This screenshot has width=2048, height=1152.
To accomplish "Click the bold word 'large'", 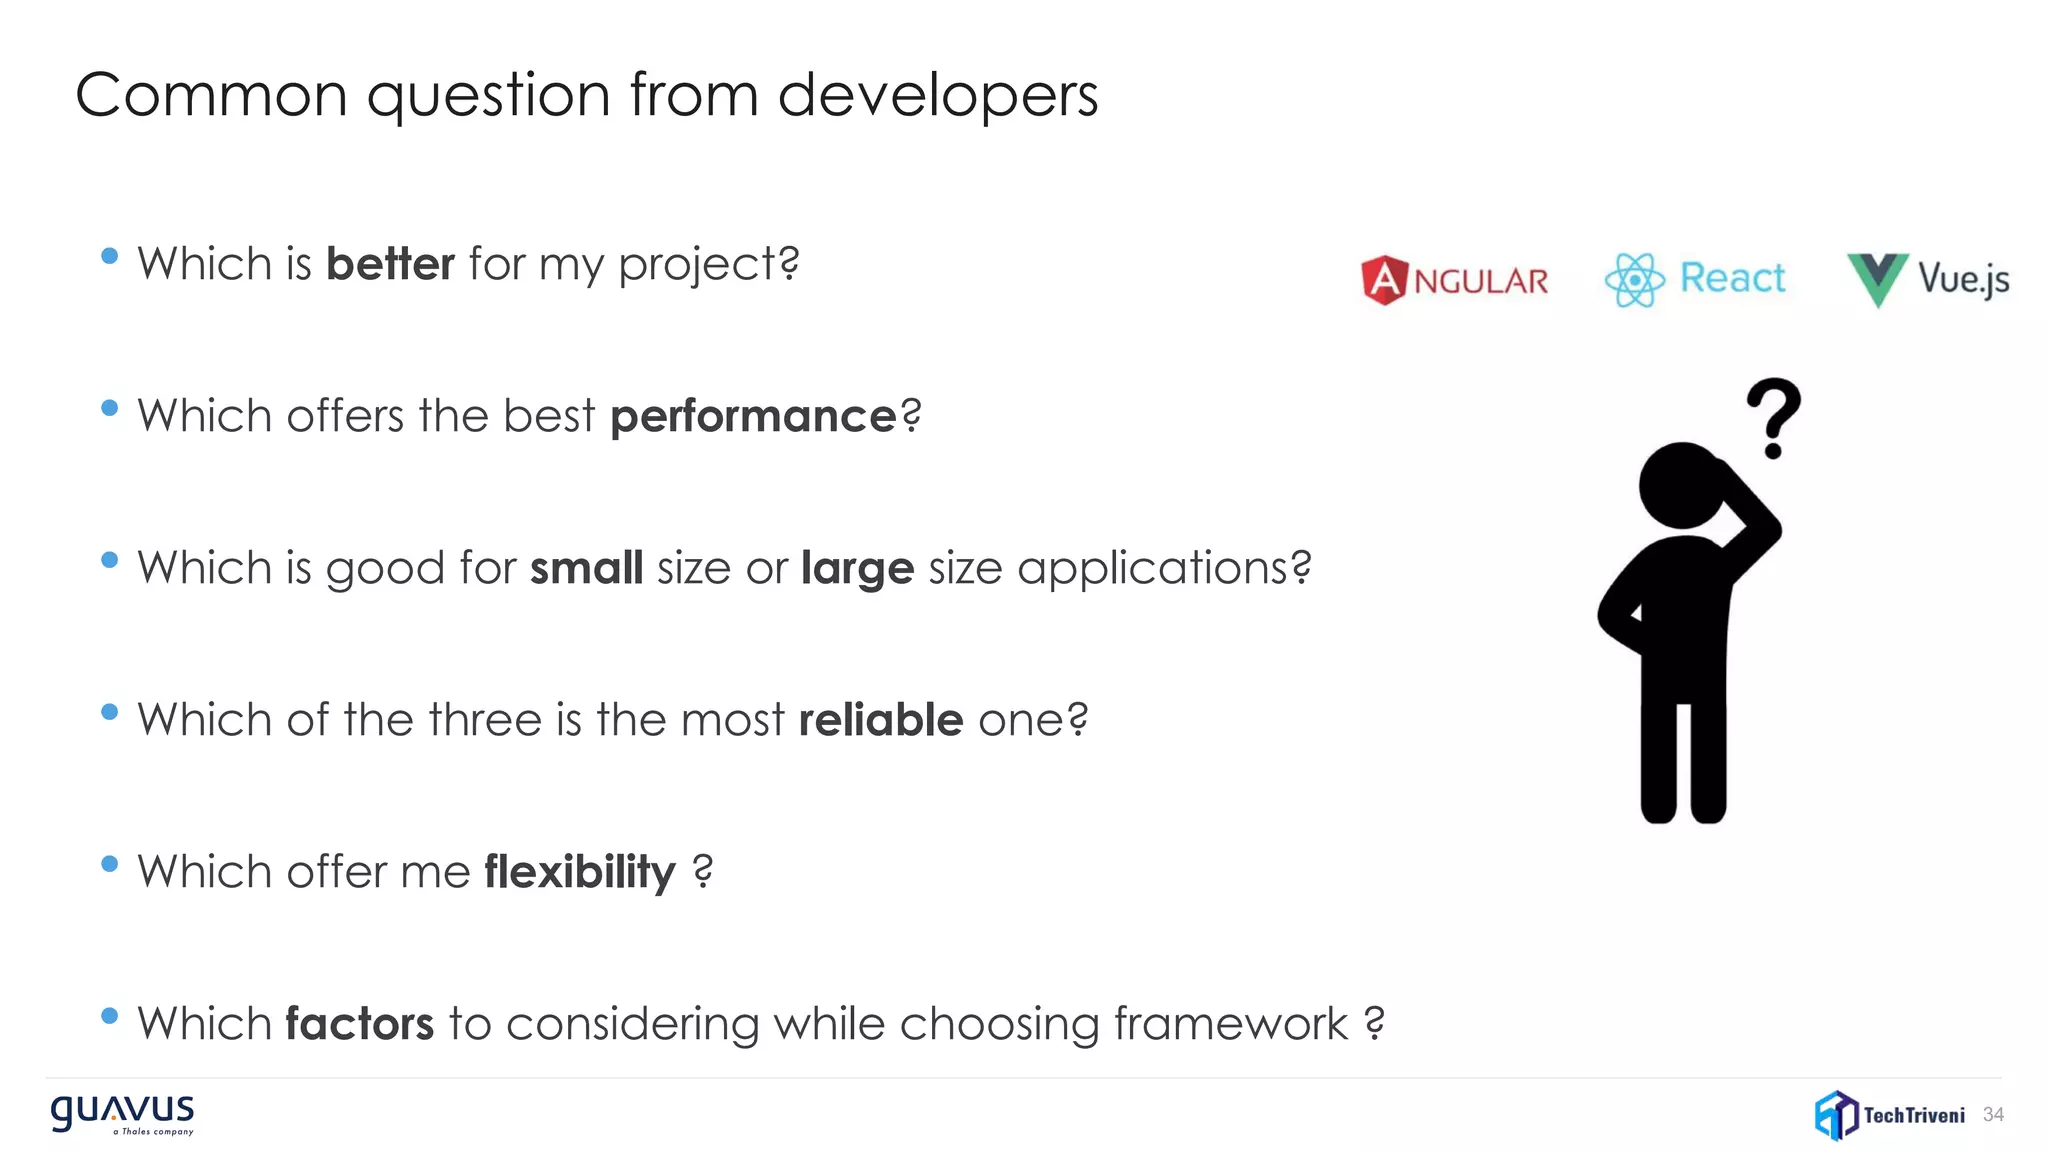I will [858, 569].
